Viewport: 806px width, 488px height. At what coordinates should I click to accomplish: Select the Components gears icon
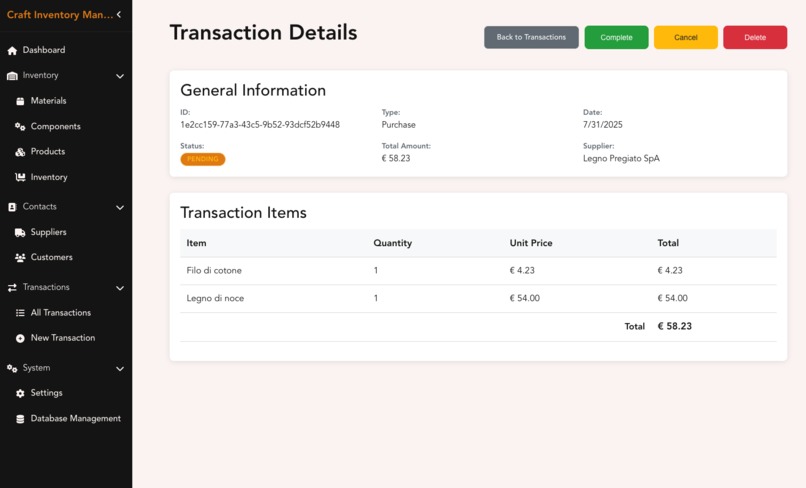pos(20,126)
